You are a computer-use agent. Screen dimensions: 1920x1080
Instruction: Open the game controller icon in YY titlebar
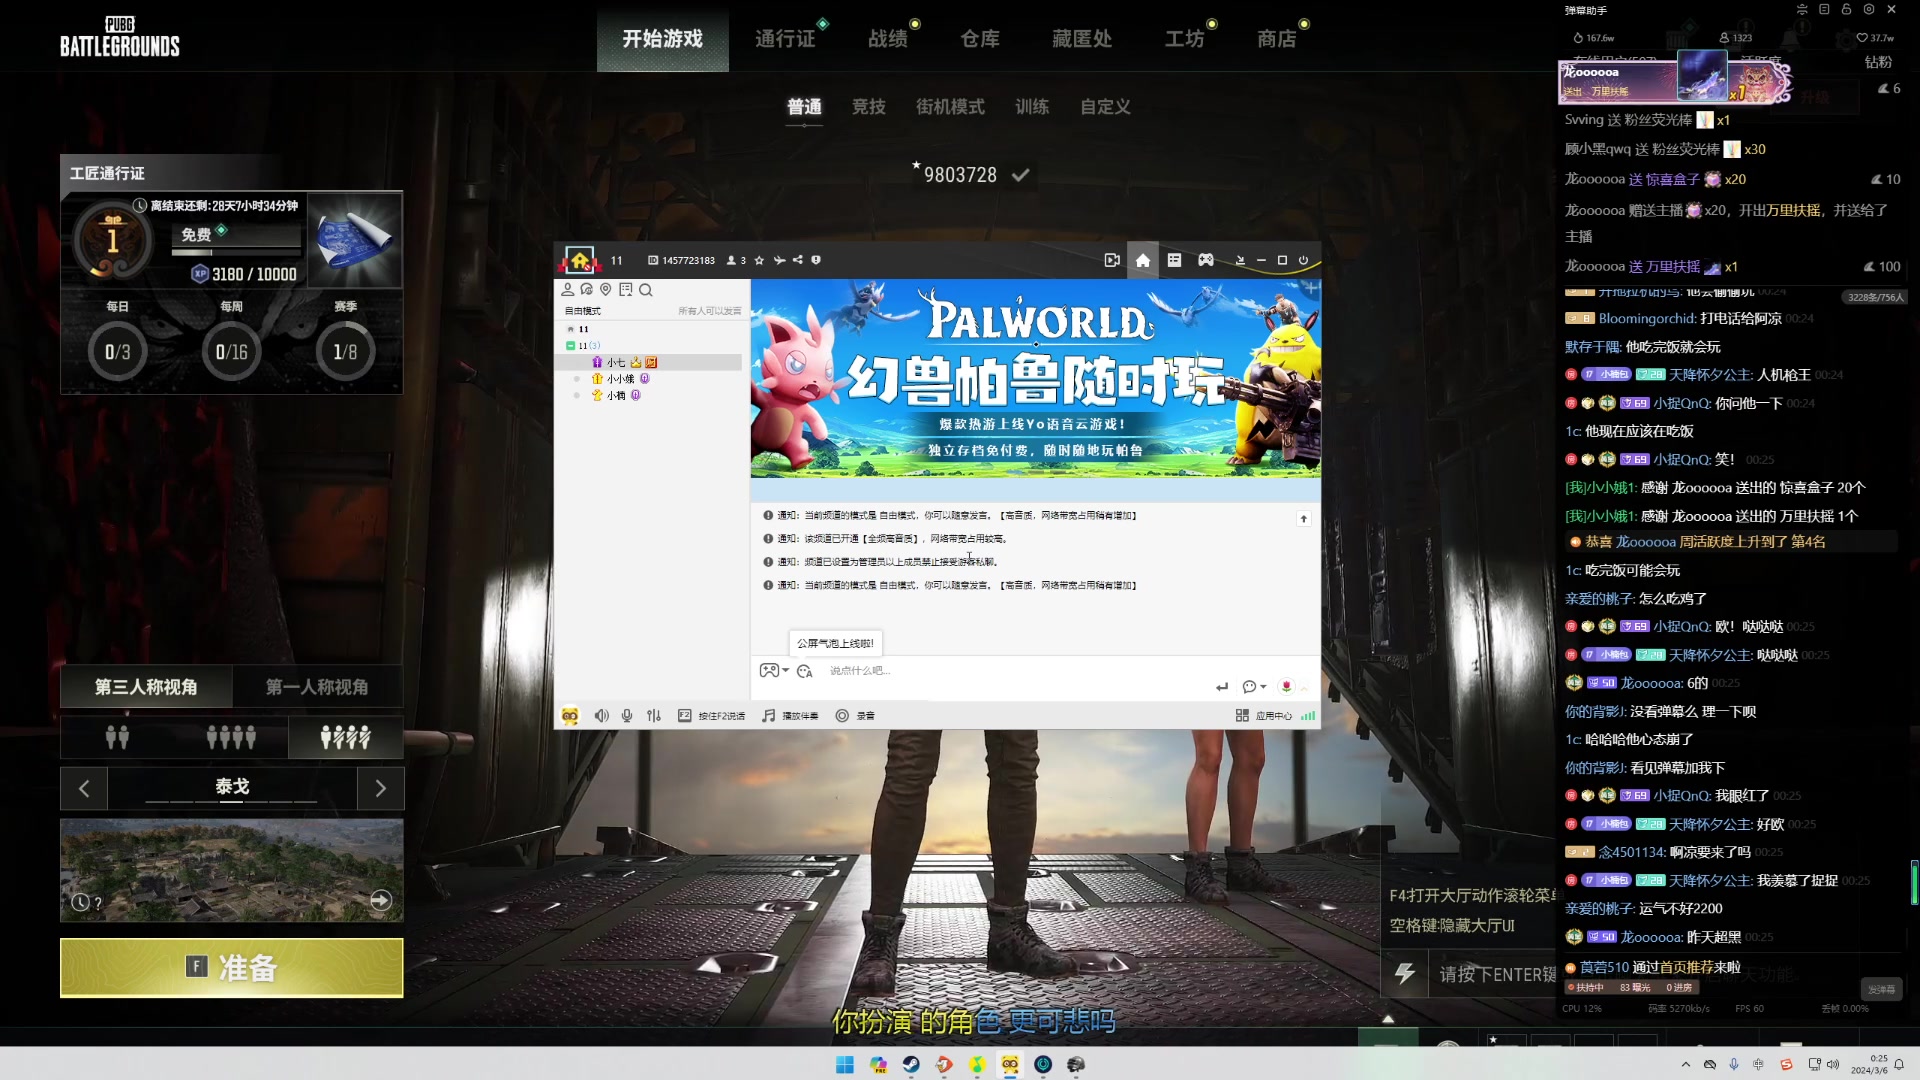(x=1206, y=259)
